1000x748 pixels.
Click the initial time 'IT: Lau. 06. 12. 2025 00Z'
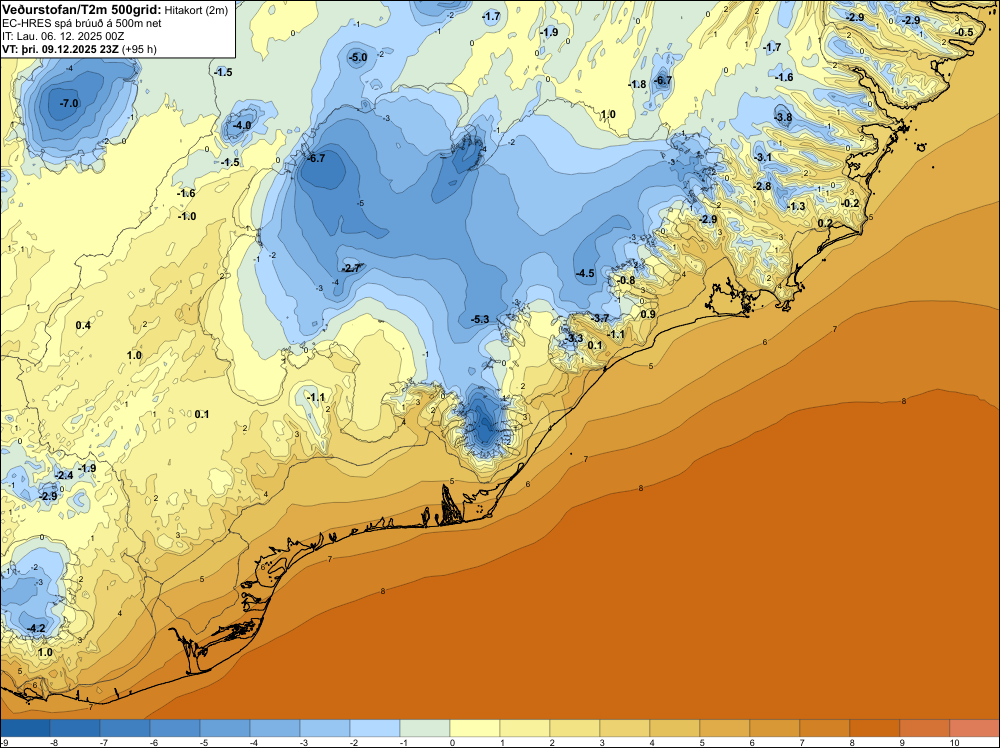(x=63, y=36)
